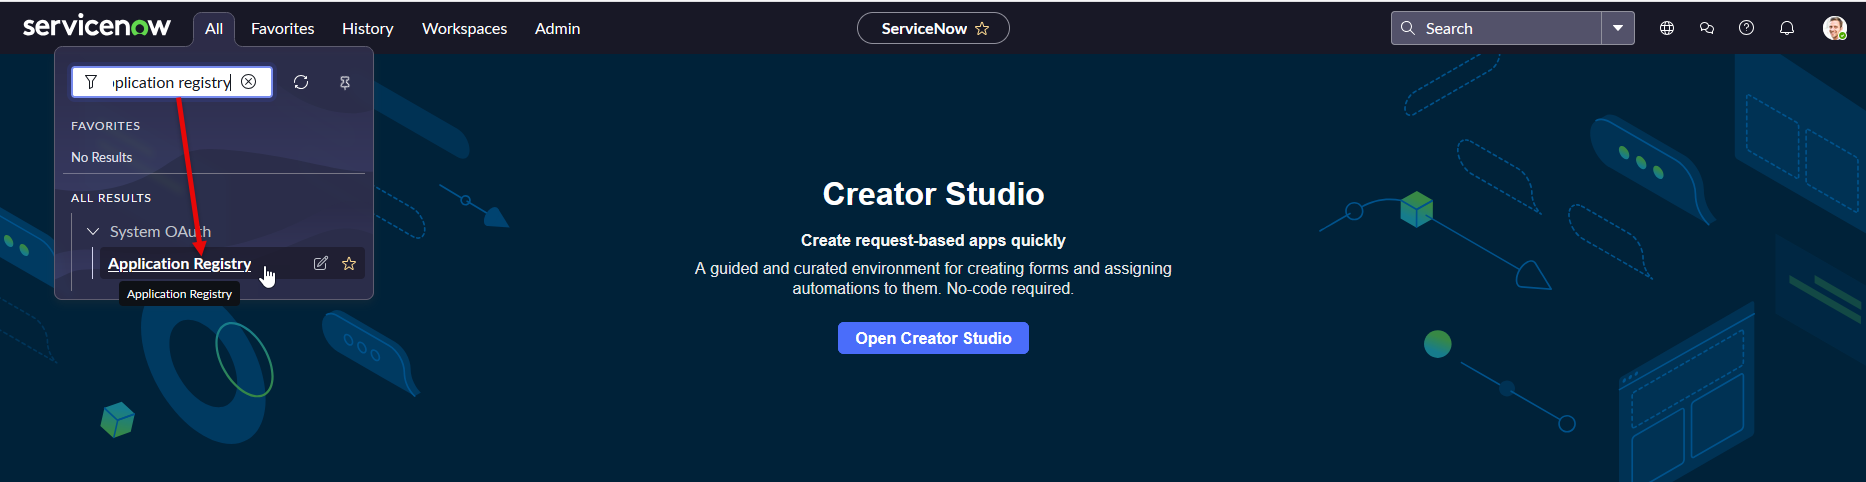Pin the All menu panel
This screenshot has height=482, width=1866.
[x=345, y=83]
